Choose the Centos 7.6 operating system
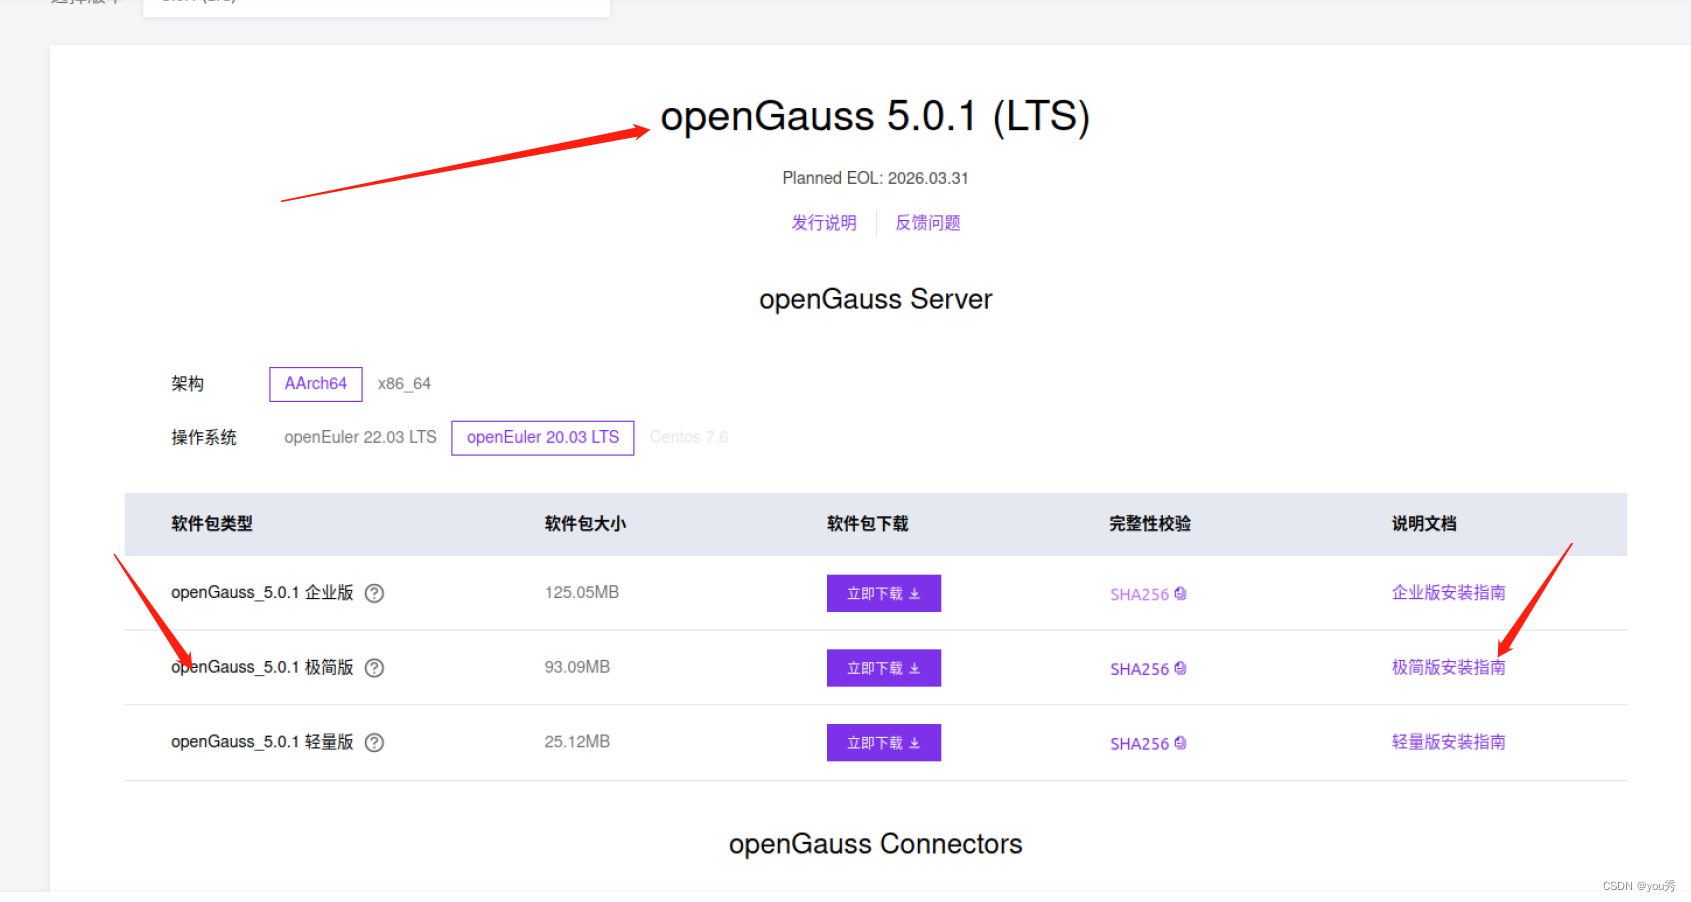Screen dimensions: 1691x902 (689, 438)
